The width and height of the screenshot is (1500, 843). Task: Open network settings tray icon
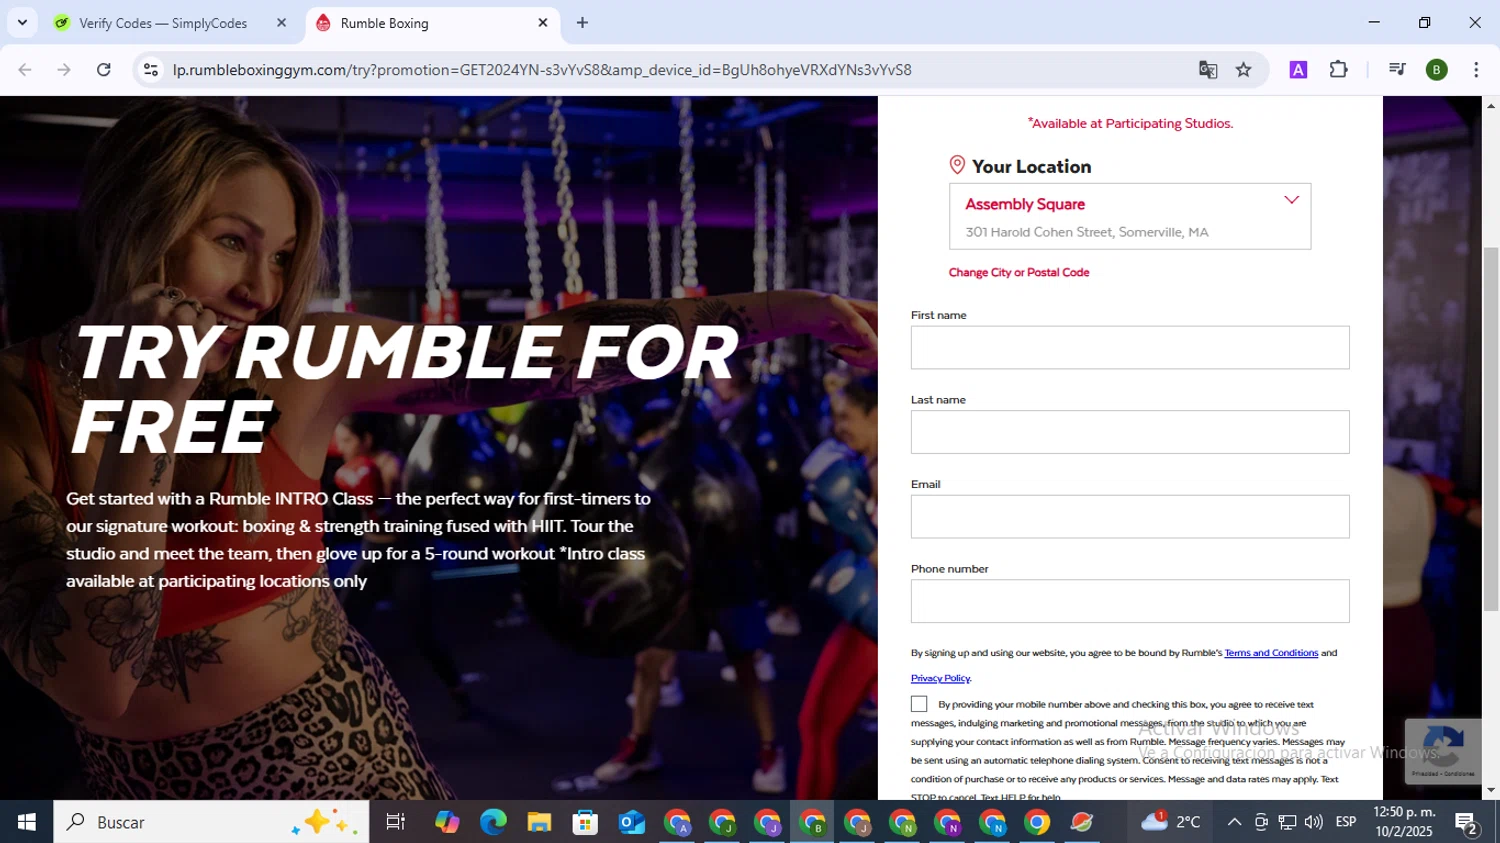click(1288, 822)
